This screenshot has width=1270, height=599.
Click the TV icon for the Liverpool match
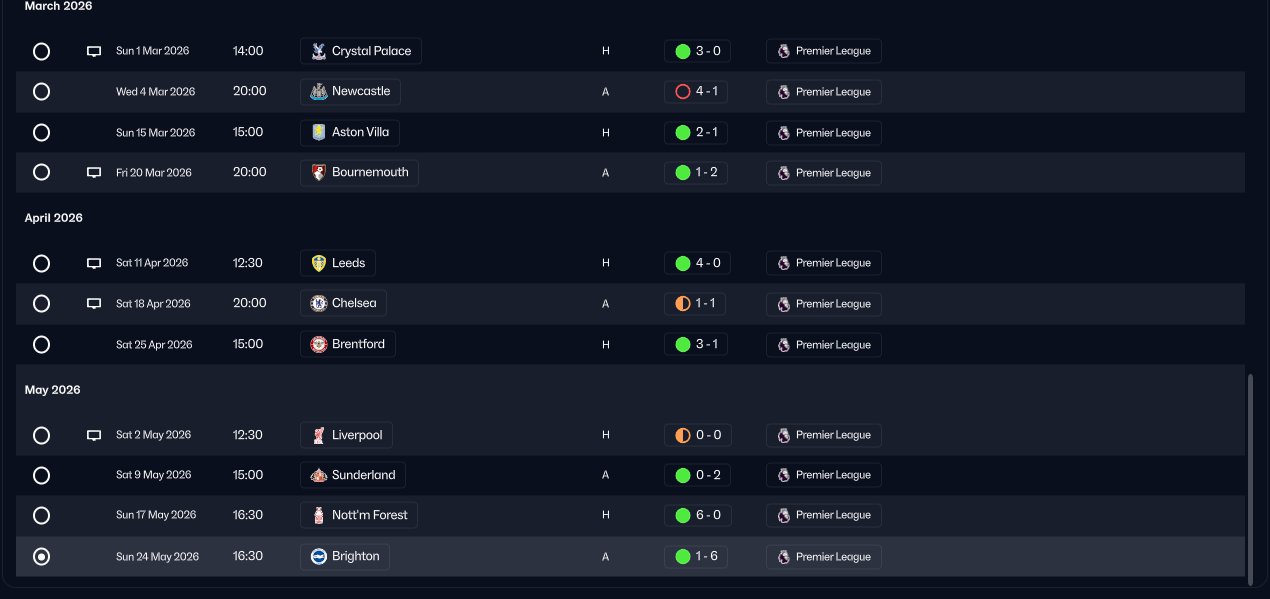(94, 435)
